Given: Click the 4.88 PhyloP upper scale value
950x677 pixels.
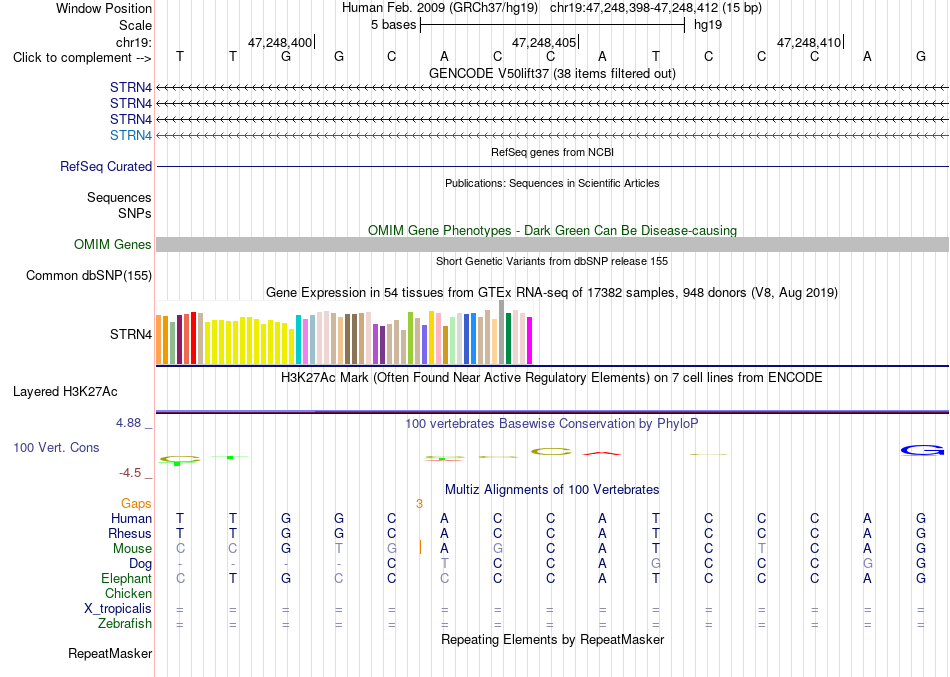Looking at the screenshot, I should tap(128, 422).
